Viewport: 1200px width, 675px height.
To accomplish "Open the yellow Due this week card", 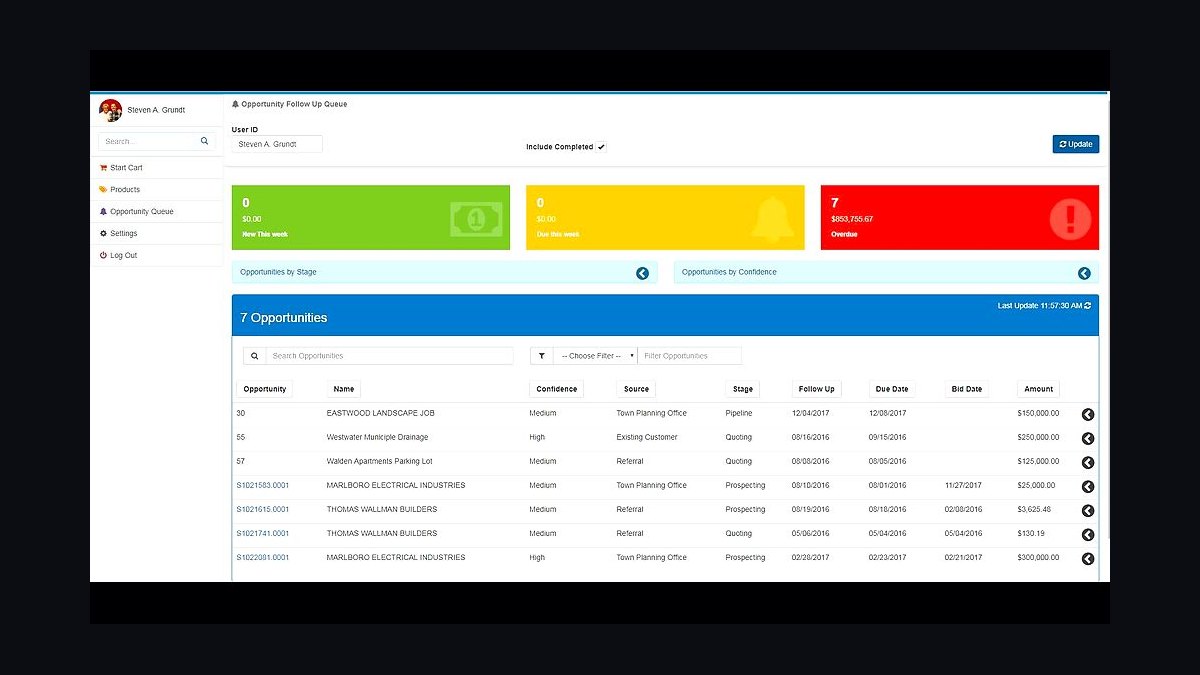I will tap(665, 217).
